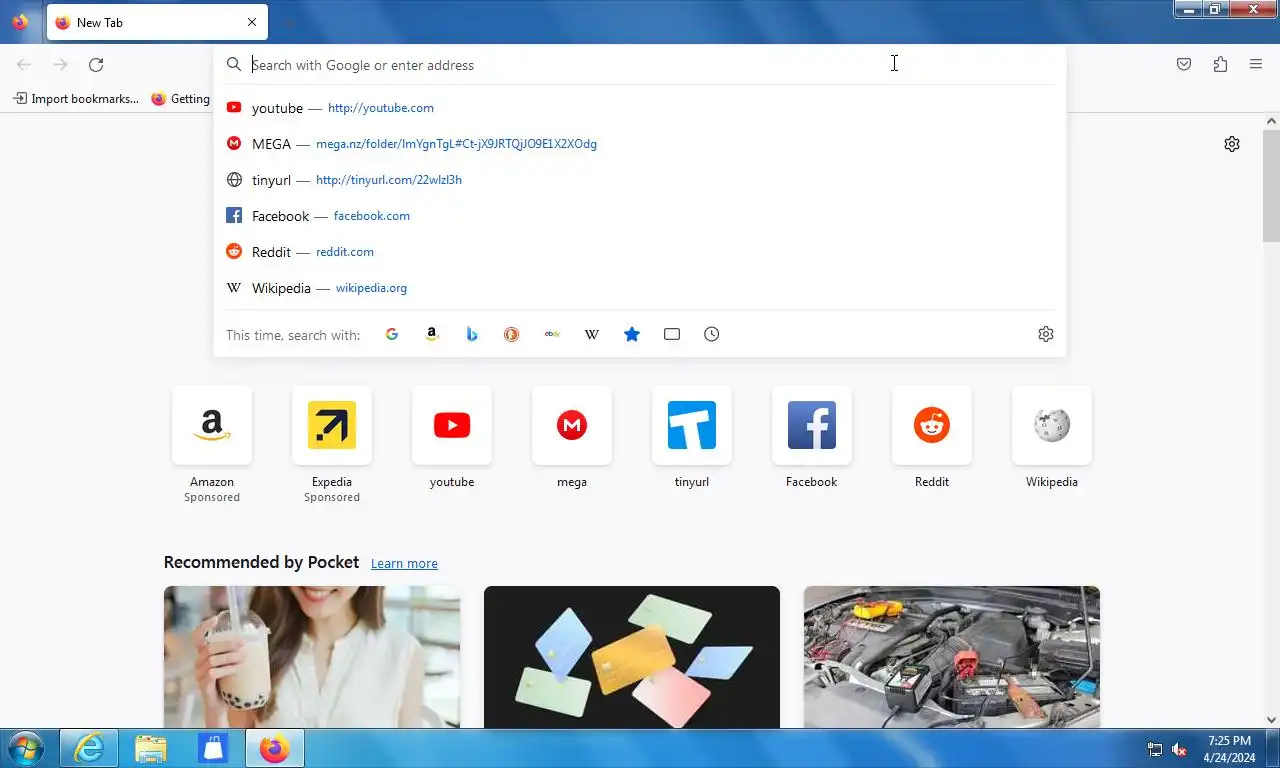Select Wikipedia suggestion wikipedia.org
Viewport: 1280px width, 768px height.
640,288
